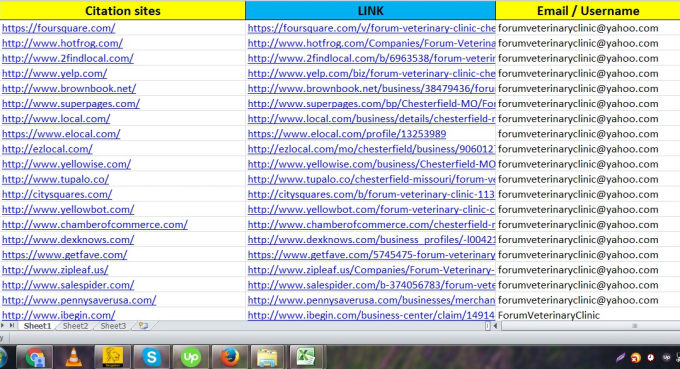680x369 pixels.
Task: Click the red clock tray icon
Action: coord(651,357)
